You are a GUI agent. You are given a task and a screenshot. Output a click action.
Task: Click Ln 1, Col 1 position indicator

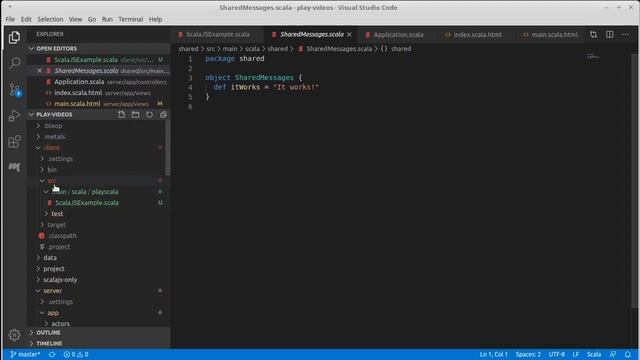point(493,354)
